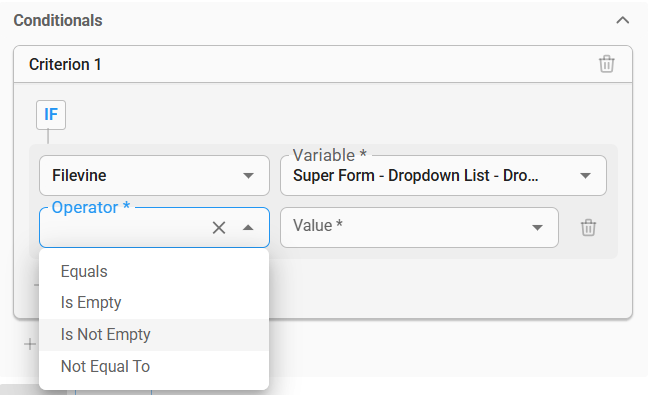This screenshot has width=650, height=395.
Task: Delete Criterion 1 using header trash icon
Action: pyautogui.click(x=606, y=64)
